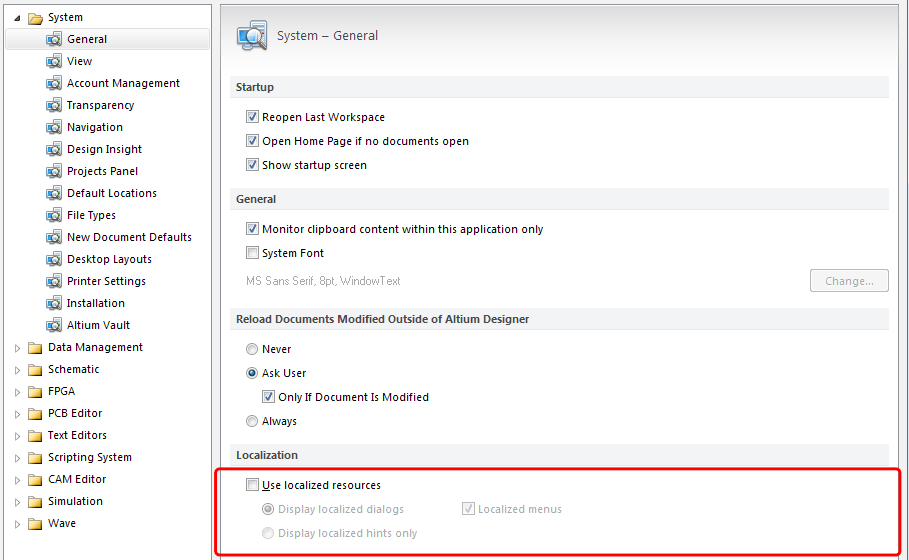Expand the Scripting System category arrow

pos(17,457)
